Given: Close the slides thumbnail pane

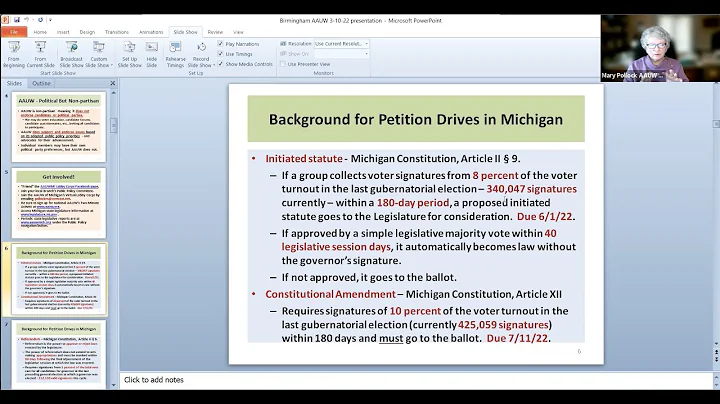Looking at the screenshot, I should (112, 83).
